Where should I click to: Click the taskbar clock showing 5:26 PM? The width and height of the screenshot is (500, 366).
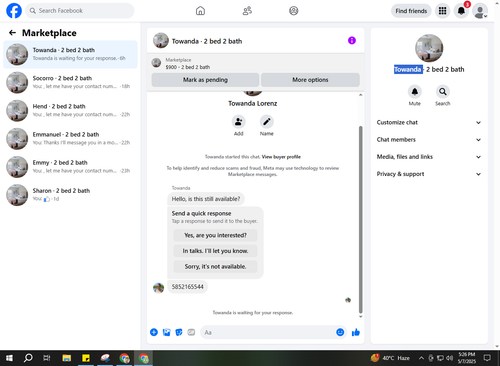point(467,358)
